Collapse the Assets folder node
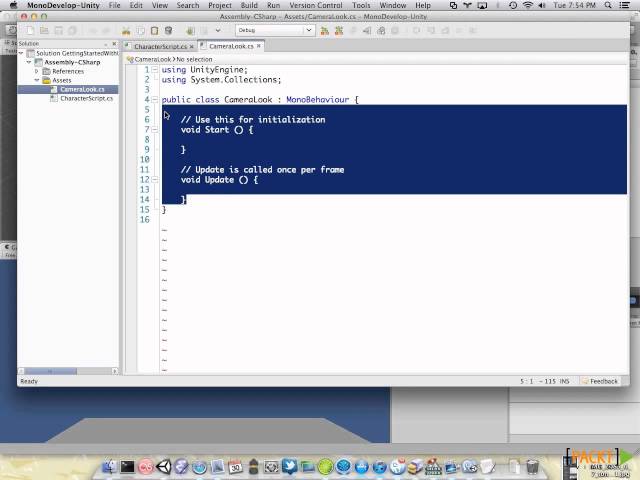 click(37, 80)
